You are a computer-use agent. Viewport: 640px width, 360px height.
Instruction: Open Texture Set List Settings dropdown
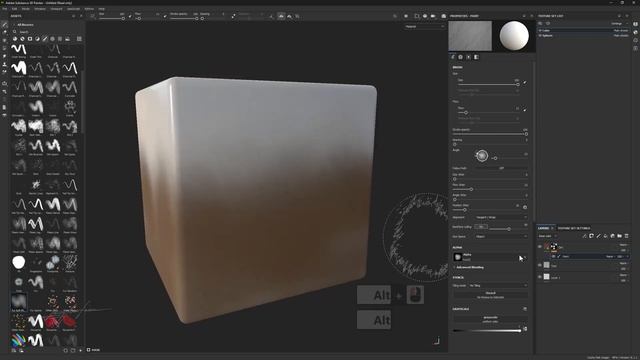tap(619, 24)
